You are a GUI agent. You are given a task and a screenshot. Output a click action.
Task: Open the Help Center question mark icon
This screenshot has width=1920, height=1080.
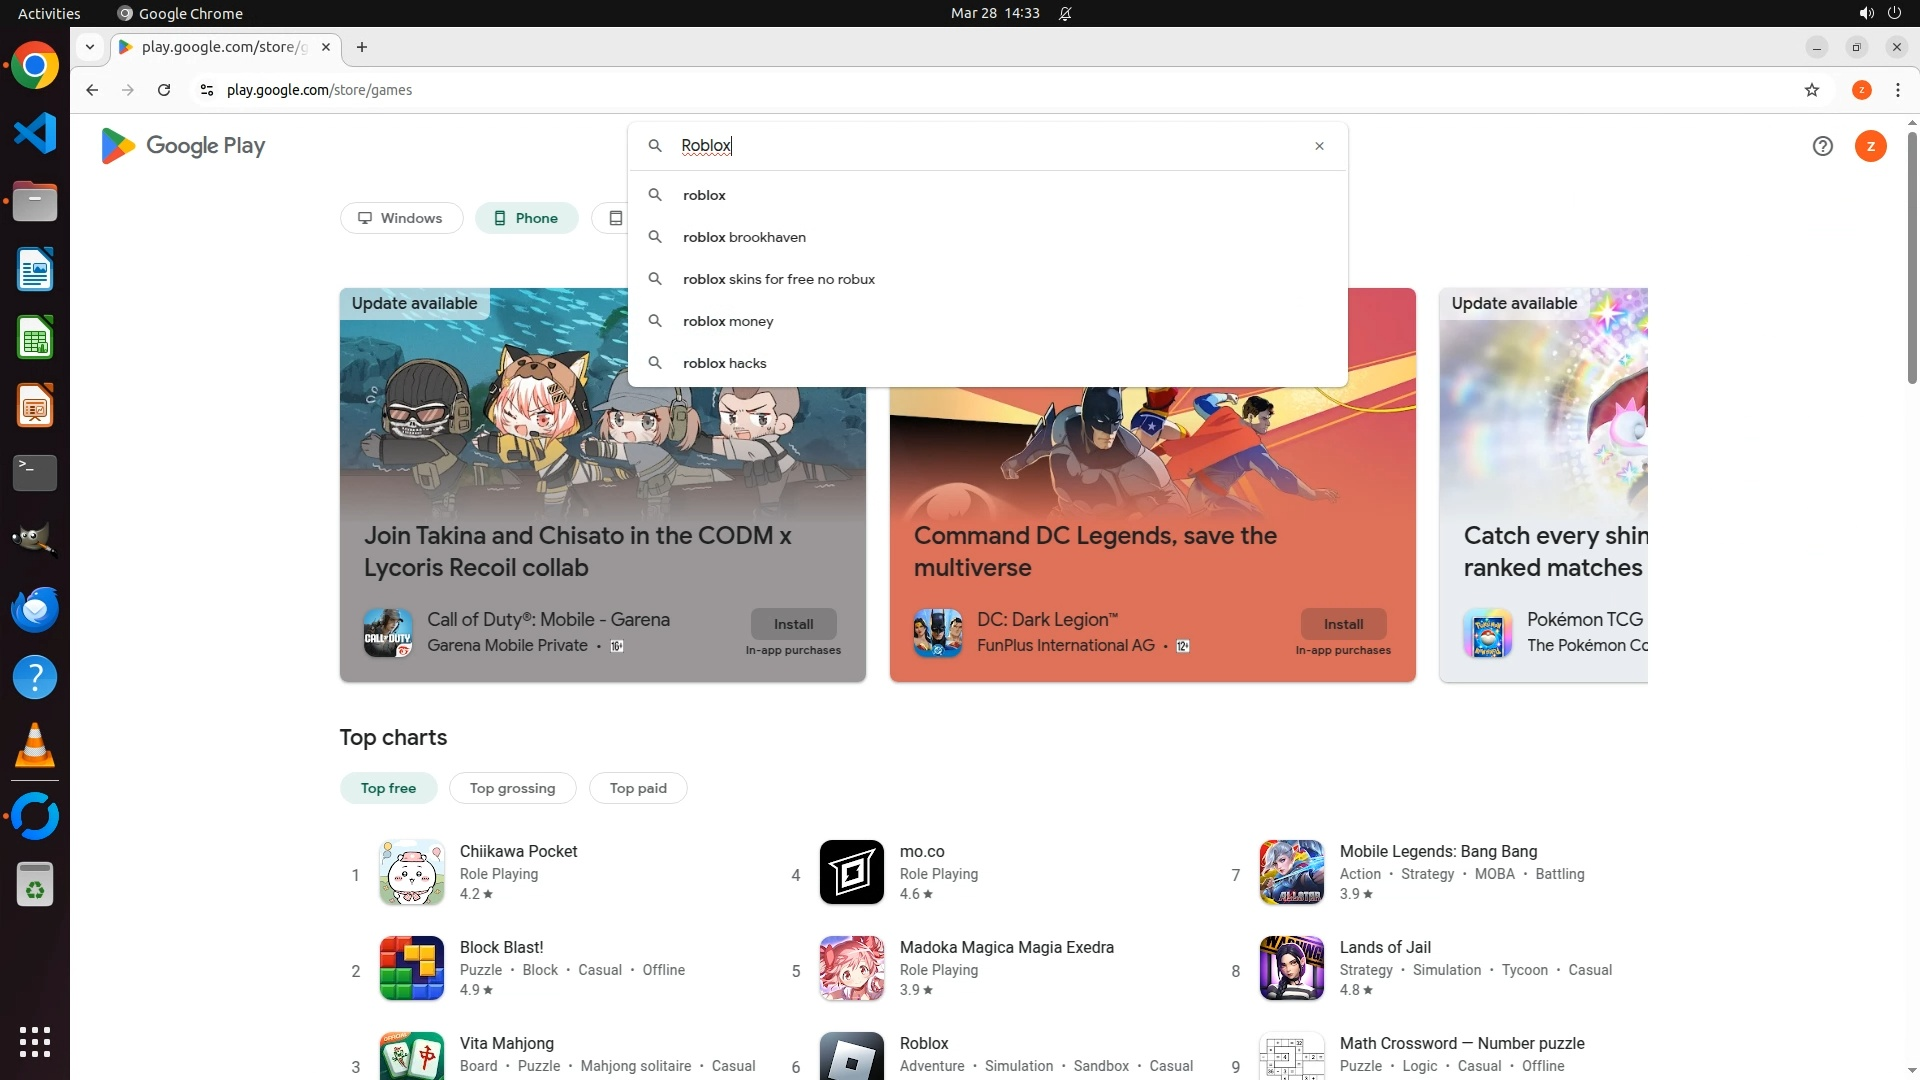[1822, 146]
